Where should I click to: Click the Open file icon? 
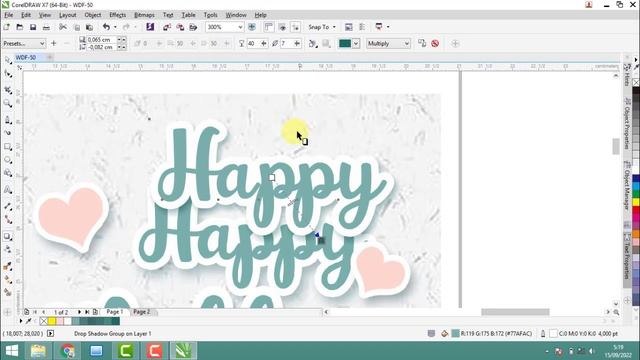pos(20,27)
